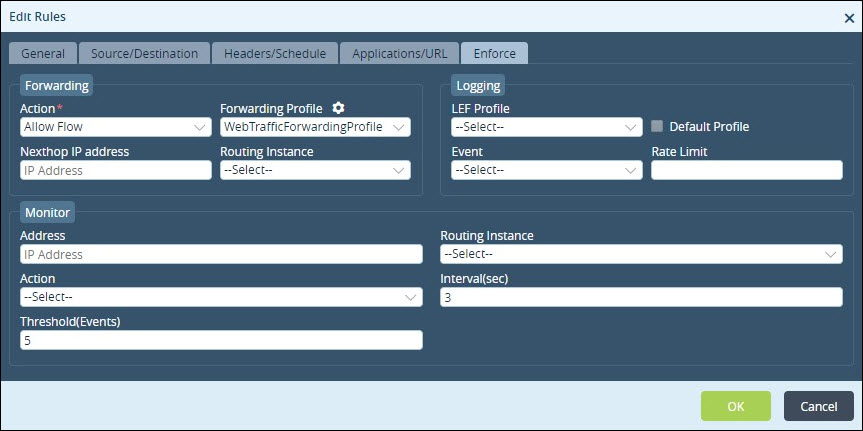
Task: Select the Applications/URL tab
Action: 399,53
